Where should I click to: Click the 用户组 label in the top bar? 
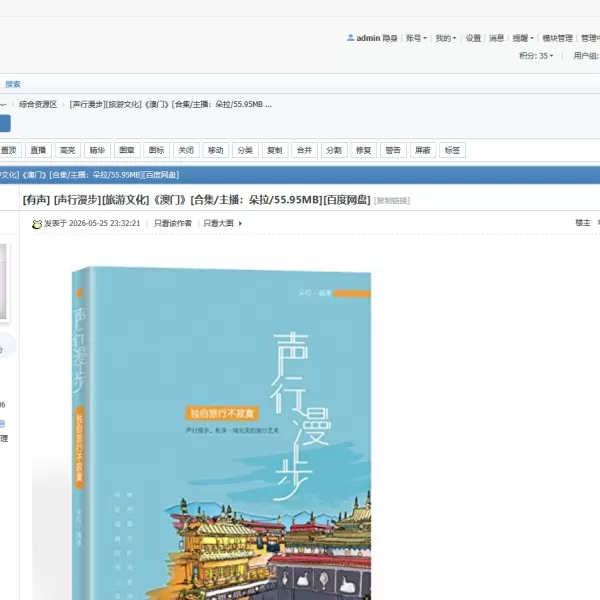pos(586,56)
